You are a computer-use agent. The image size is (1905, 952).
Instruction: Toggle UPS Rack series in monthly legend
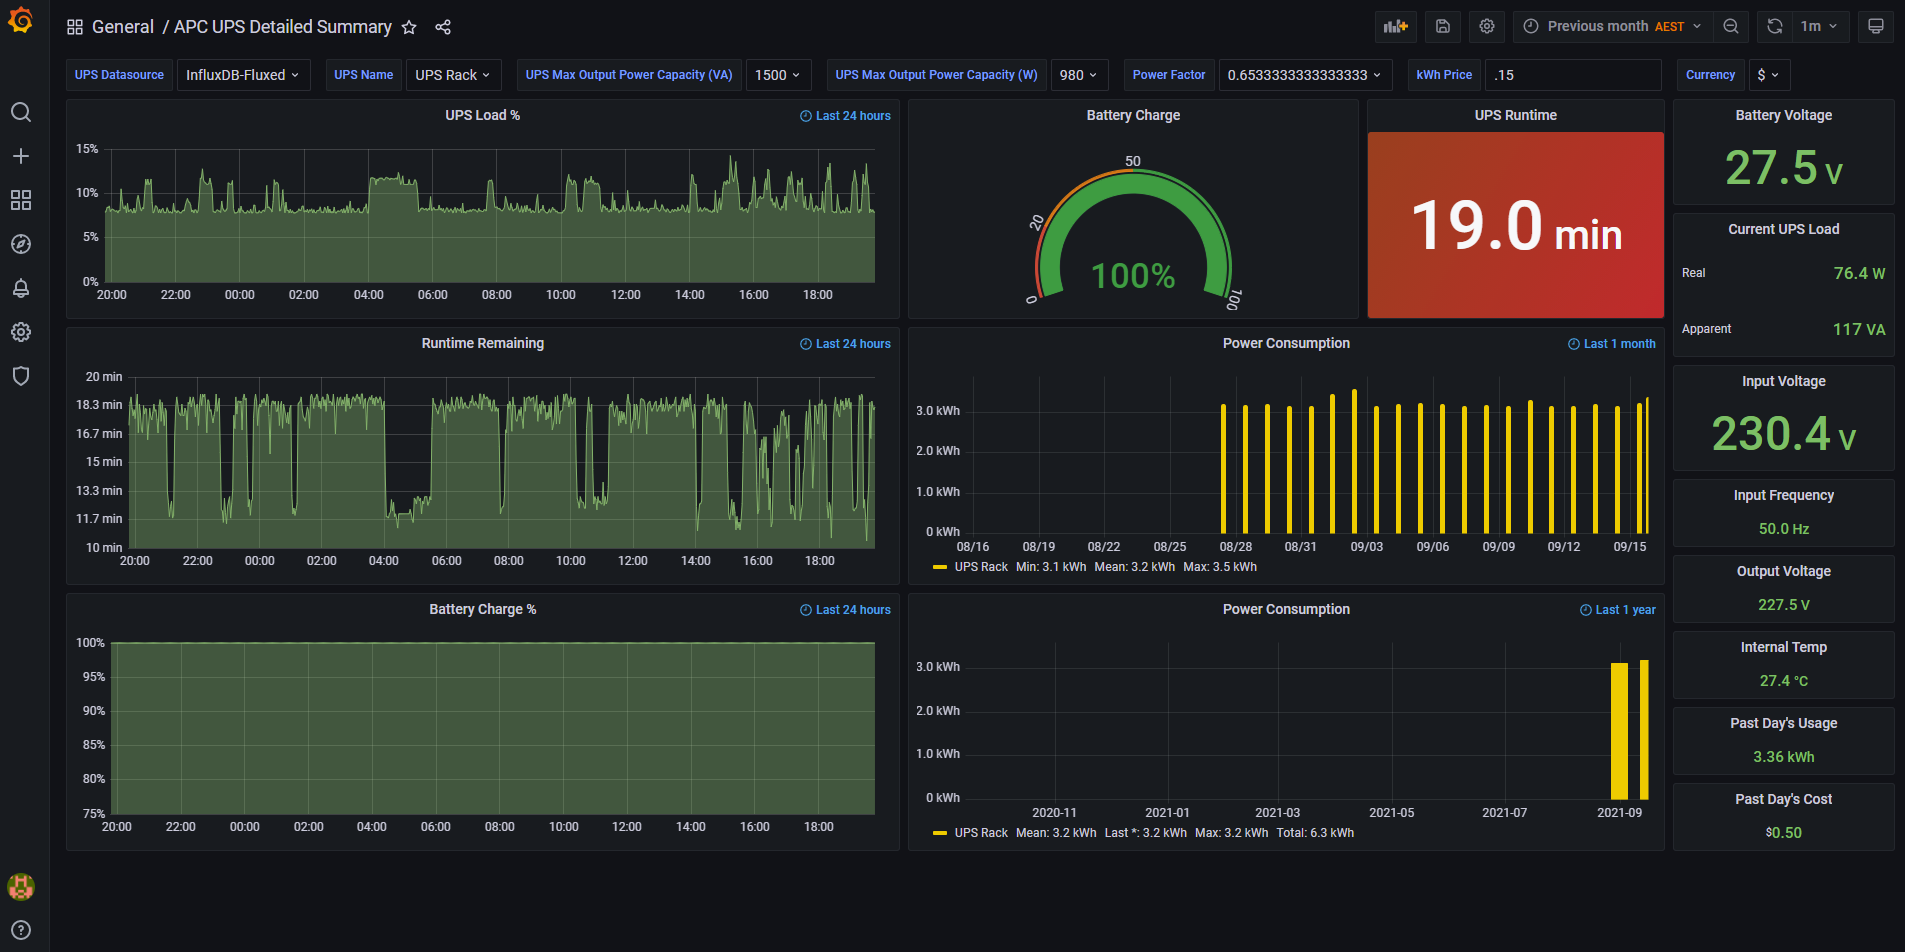[x=980, y=567]
